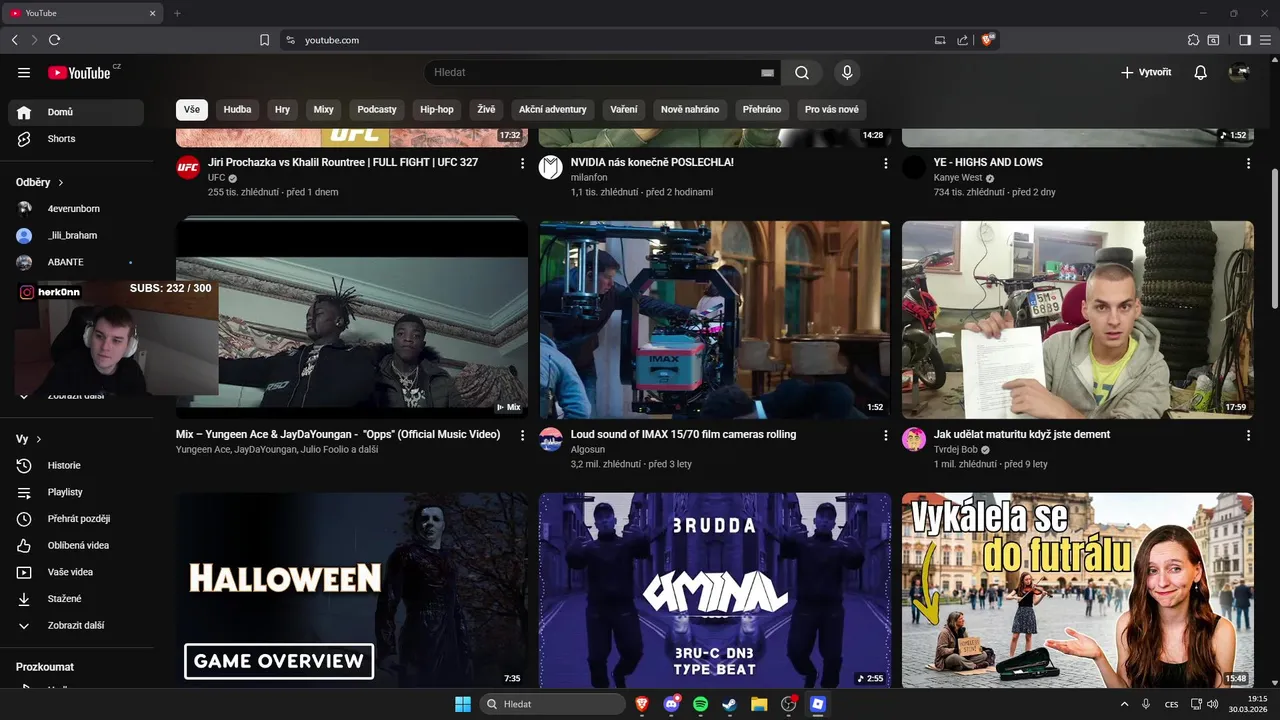Click the search magnifier button
The width and height of the screenshot is (1280, 720).
point(802,72)
